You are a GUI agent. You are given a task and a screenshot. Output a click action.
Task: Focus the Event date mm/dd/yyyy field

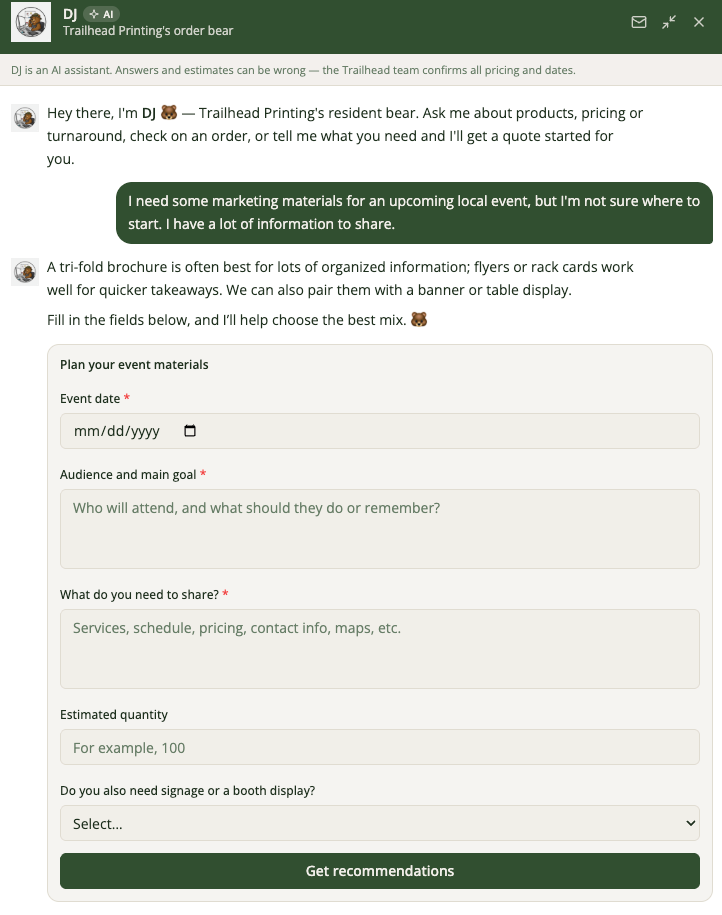pos(379,431)
